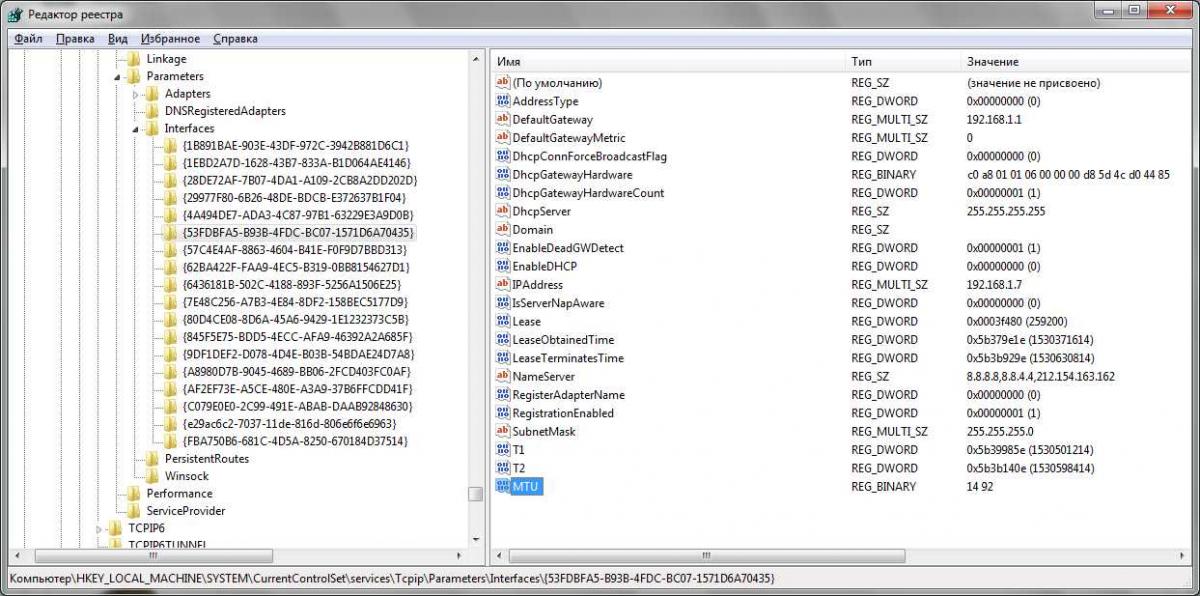This screenshot has height=596, width=1200.
Task: Select key {28DE72AF-7B07-4DA1-A109-2CB8A2DD202D}
Action: (x=300, y=180)
